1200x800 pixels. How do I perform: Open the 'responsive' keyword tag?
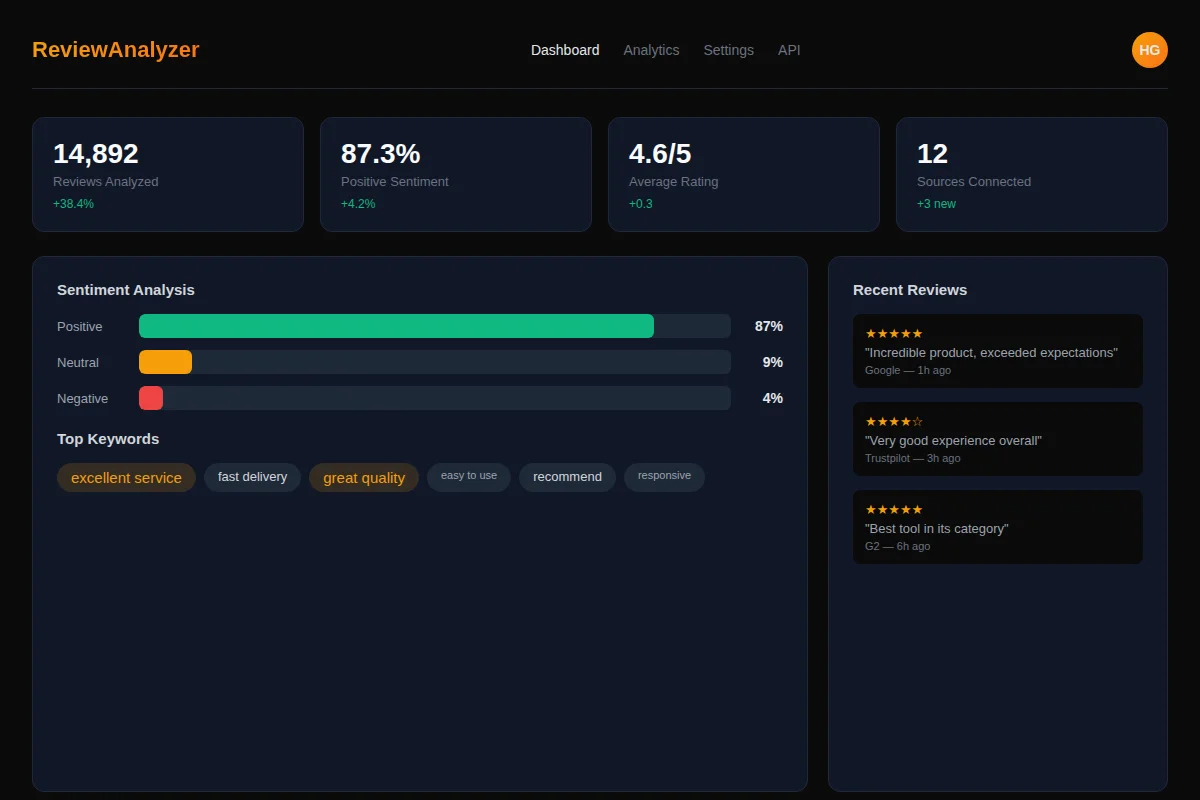664,477
